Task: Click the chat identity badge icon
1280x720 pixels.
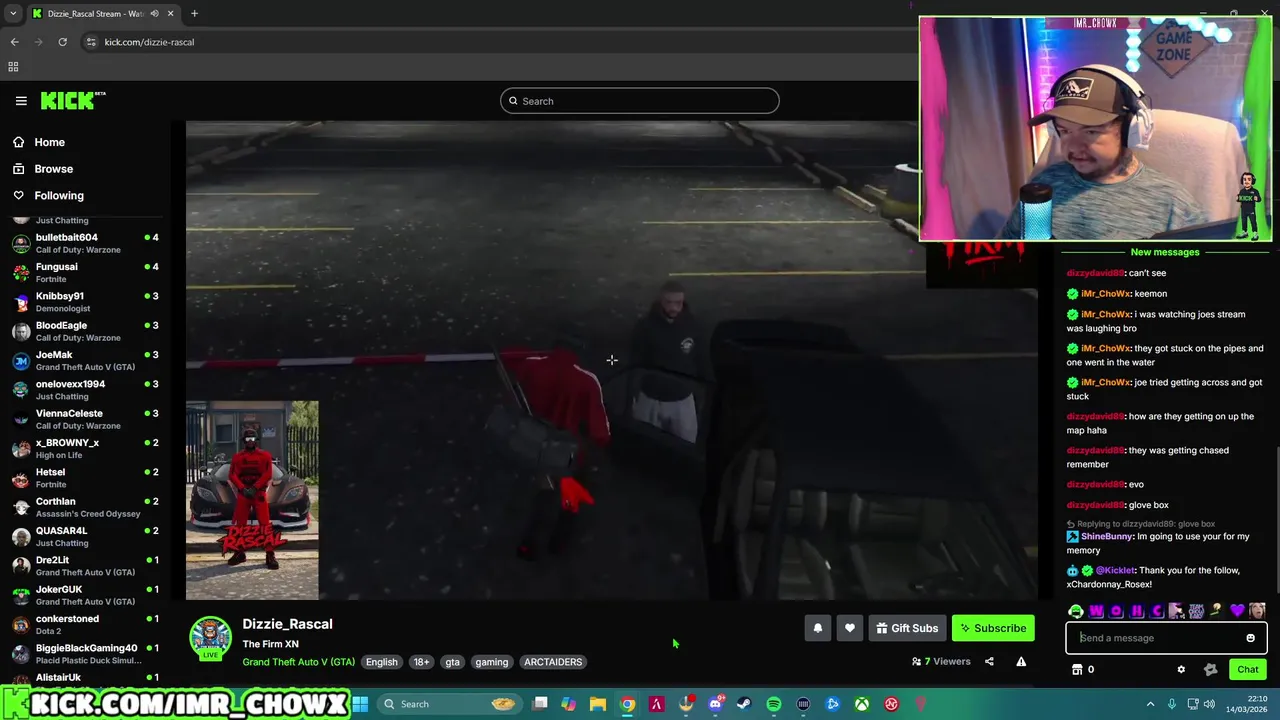Action: click(x=1210, y=670)
